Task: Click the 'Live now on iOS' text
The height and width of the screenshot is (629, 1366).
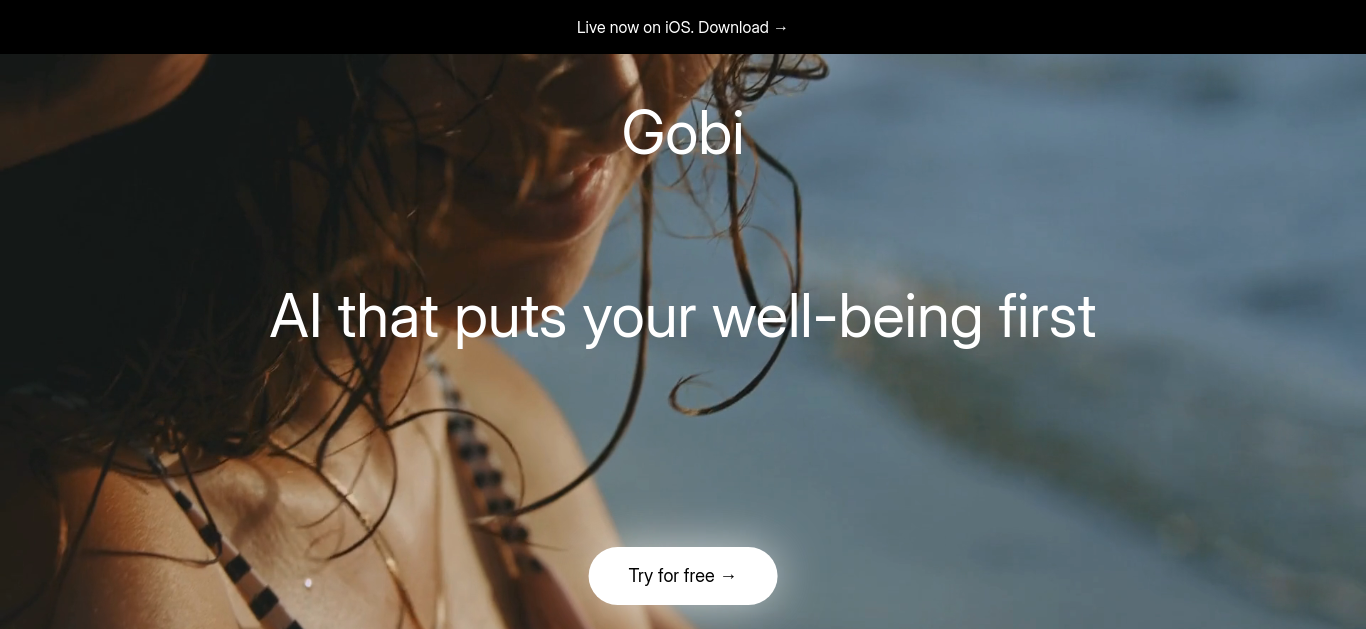Action: point(634,27)
